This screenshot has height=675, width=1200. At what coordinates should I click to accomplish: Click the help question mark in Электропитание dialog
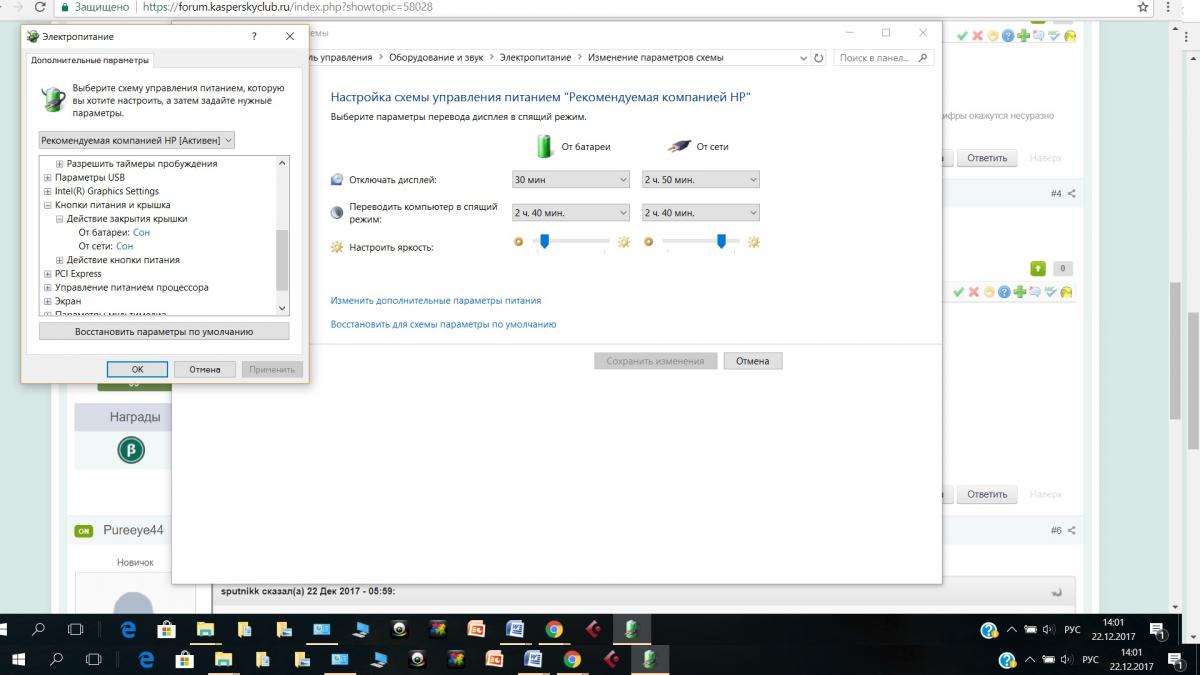coord(254,36)
